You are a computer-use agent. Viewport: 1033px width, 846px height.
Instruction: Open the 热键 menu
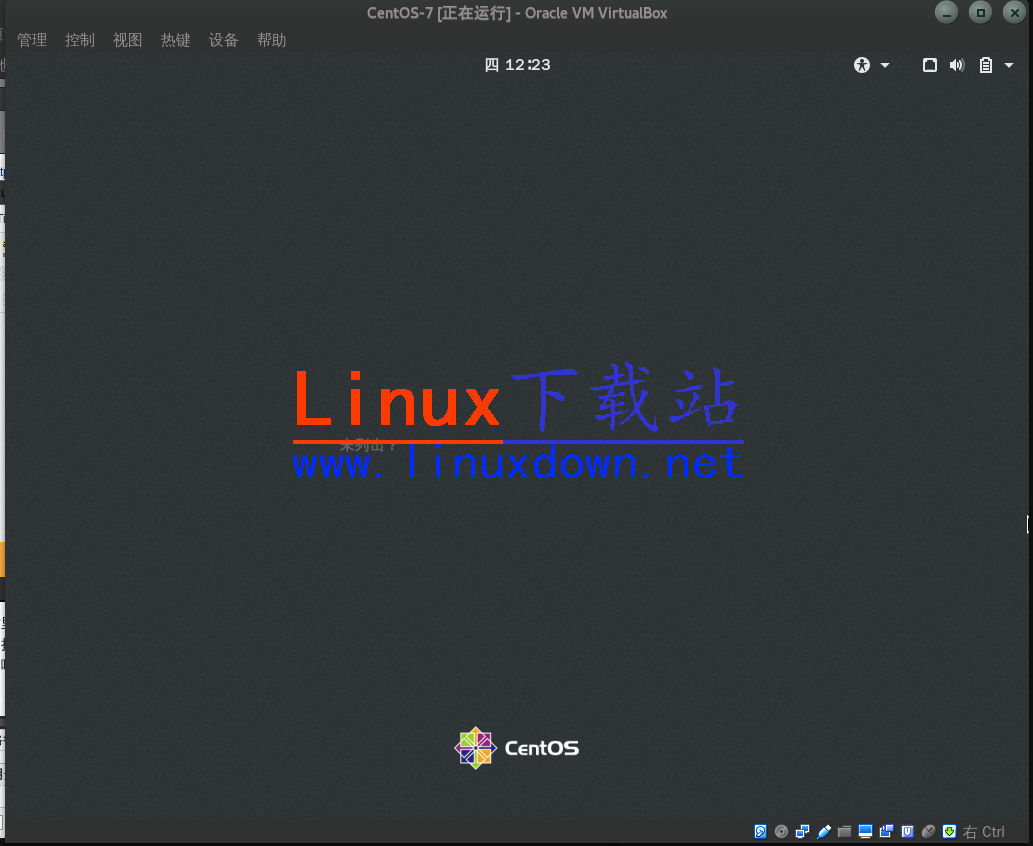click(175, 40)
